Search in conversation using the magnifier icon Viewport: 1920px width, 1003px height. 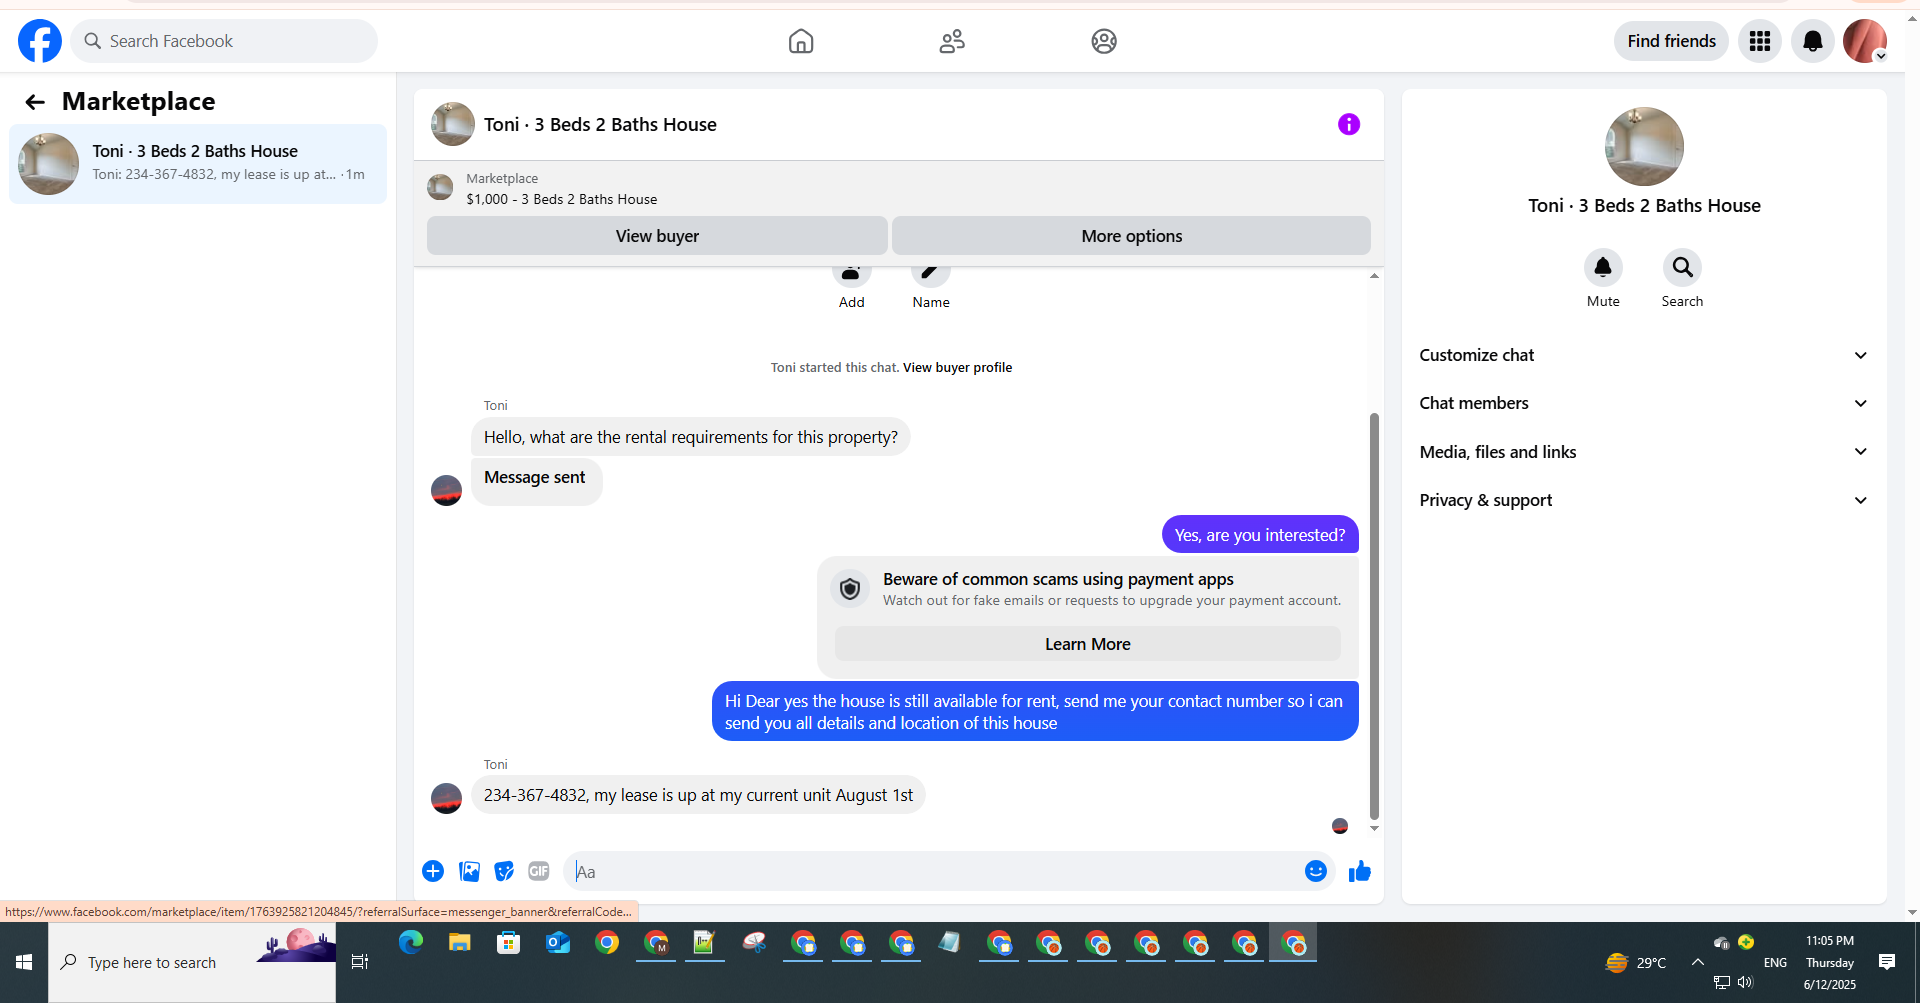click(x=1682, y=267)
